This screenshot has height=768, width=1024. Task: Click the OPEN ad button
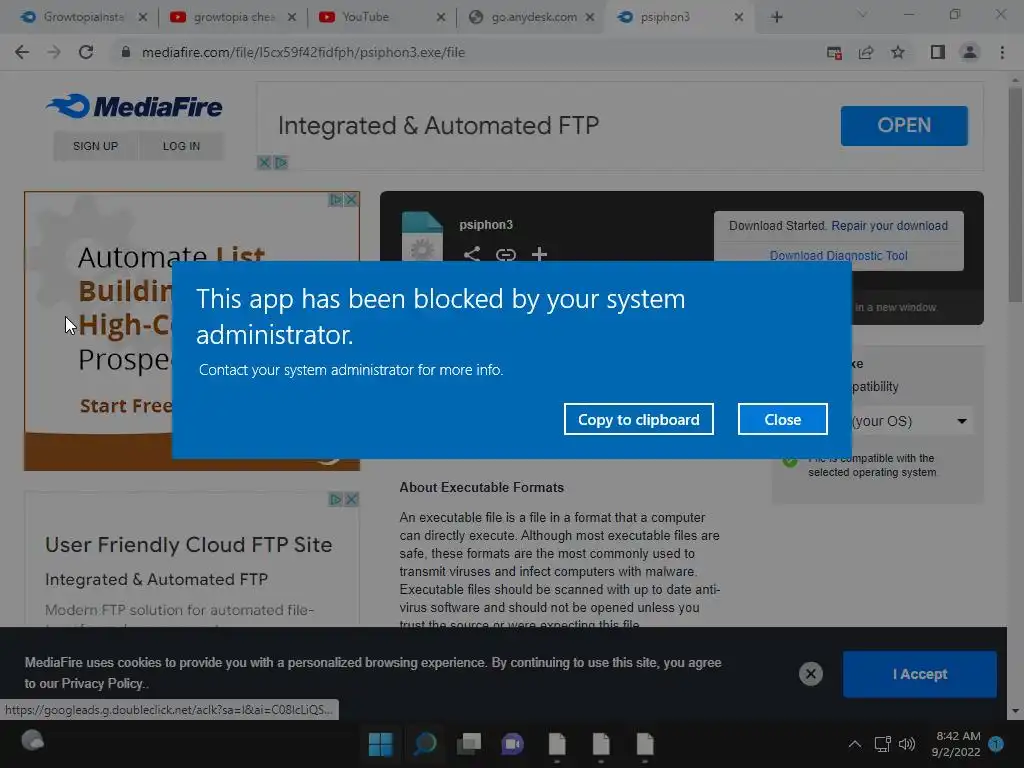[904, 125]
